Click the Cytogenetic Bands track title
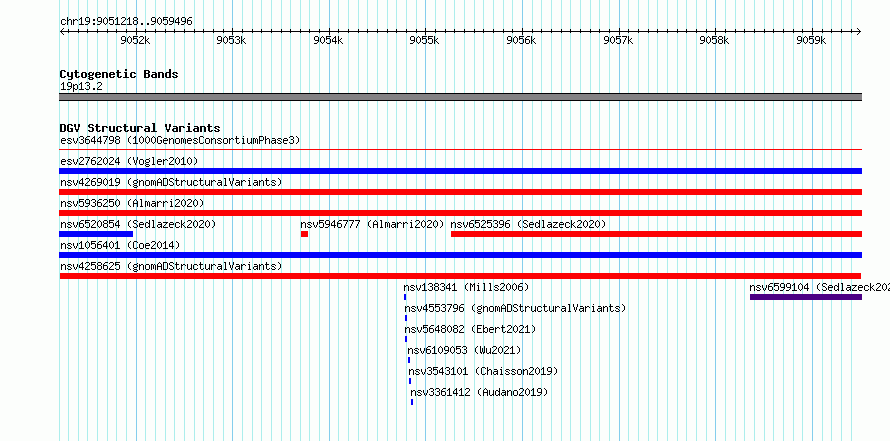The image size is (890, 441). [x=119, y=74]
